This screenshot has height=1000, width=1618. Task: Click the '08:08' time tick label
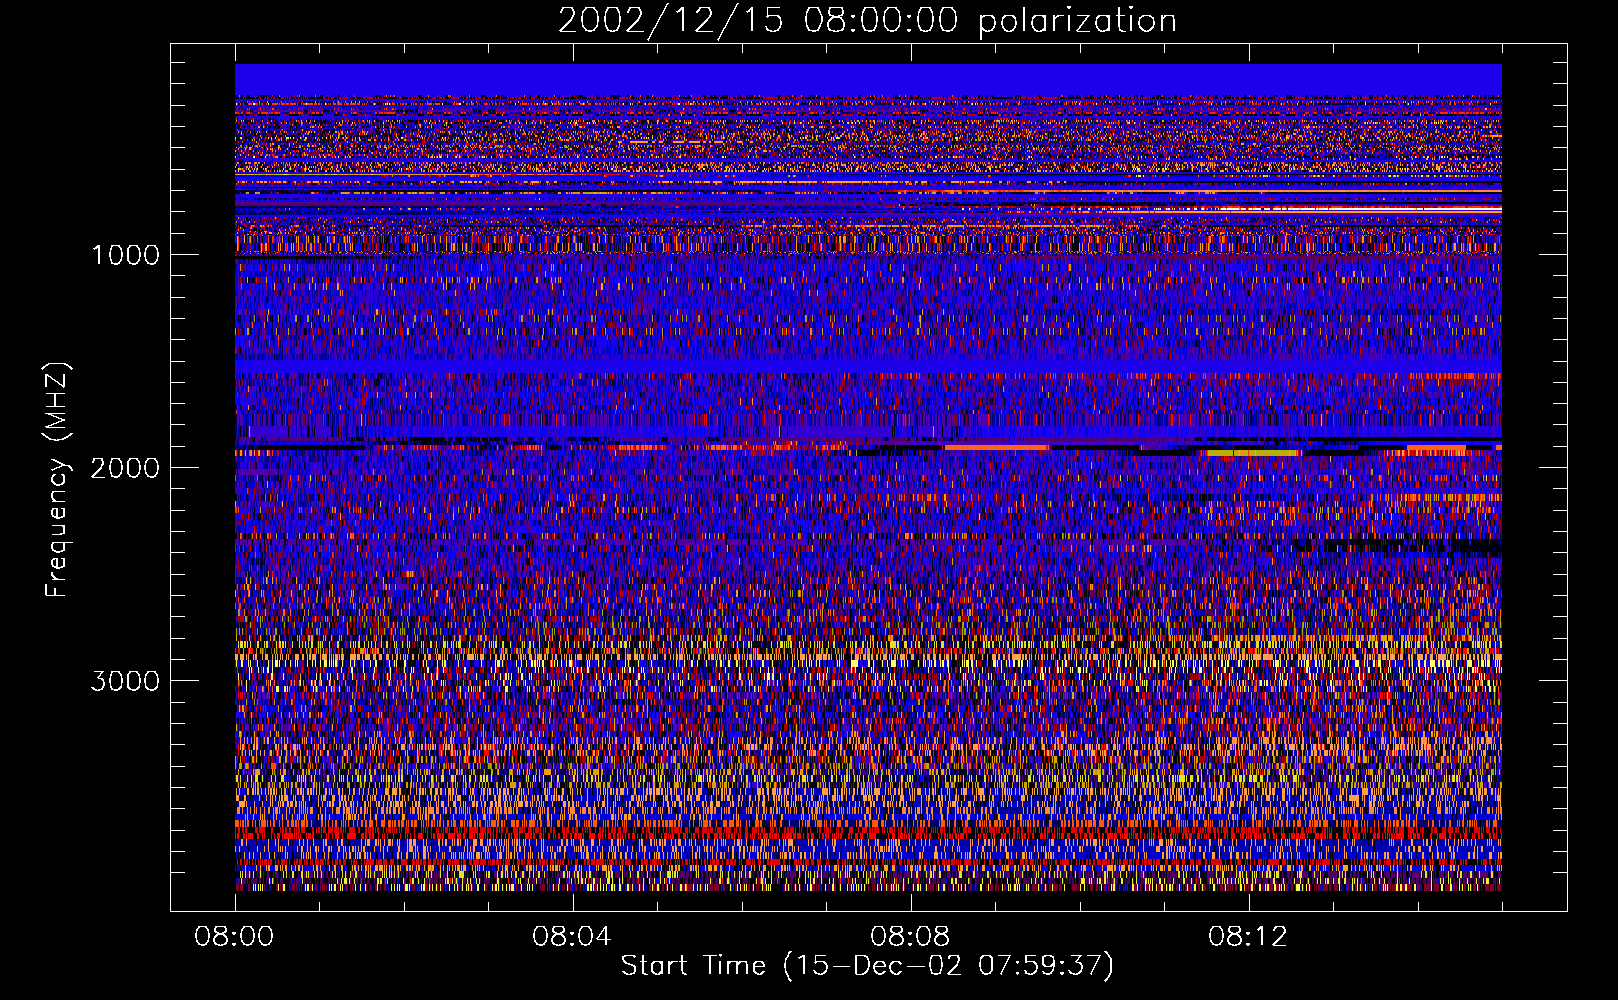(910, 937)
